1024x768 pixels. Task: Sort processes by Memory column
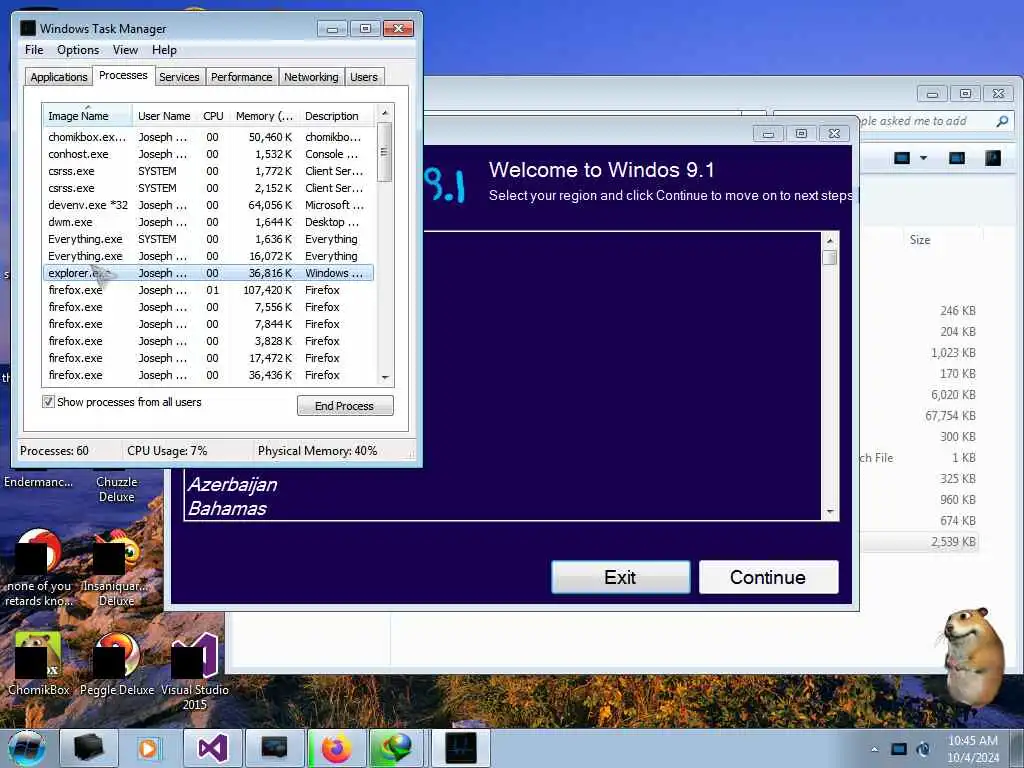[264, 116]
